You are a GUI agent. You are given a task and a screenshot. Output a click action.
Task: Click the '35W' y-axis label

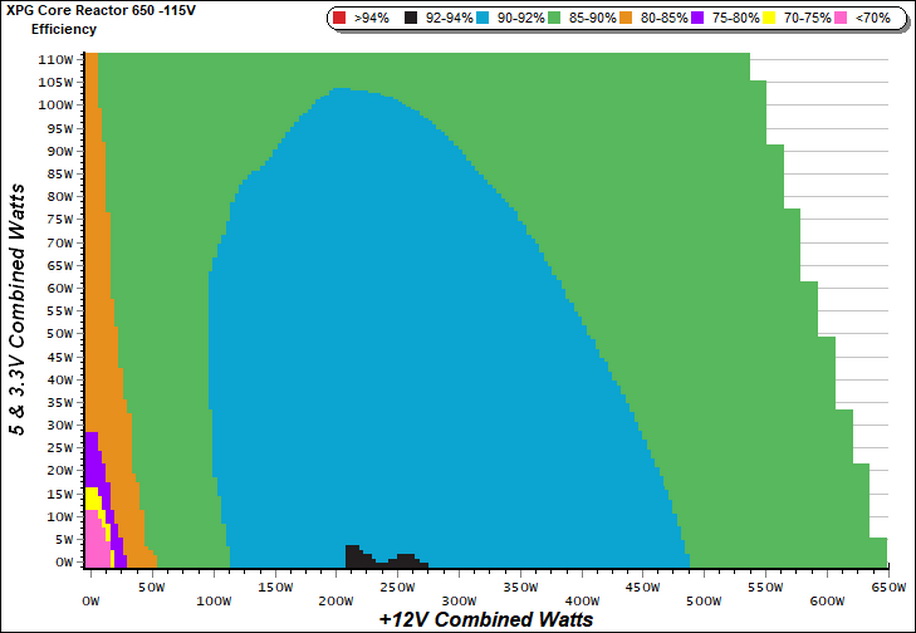click(60, 402)
